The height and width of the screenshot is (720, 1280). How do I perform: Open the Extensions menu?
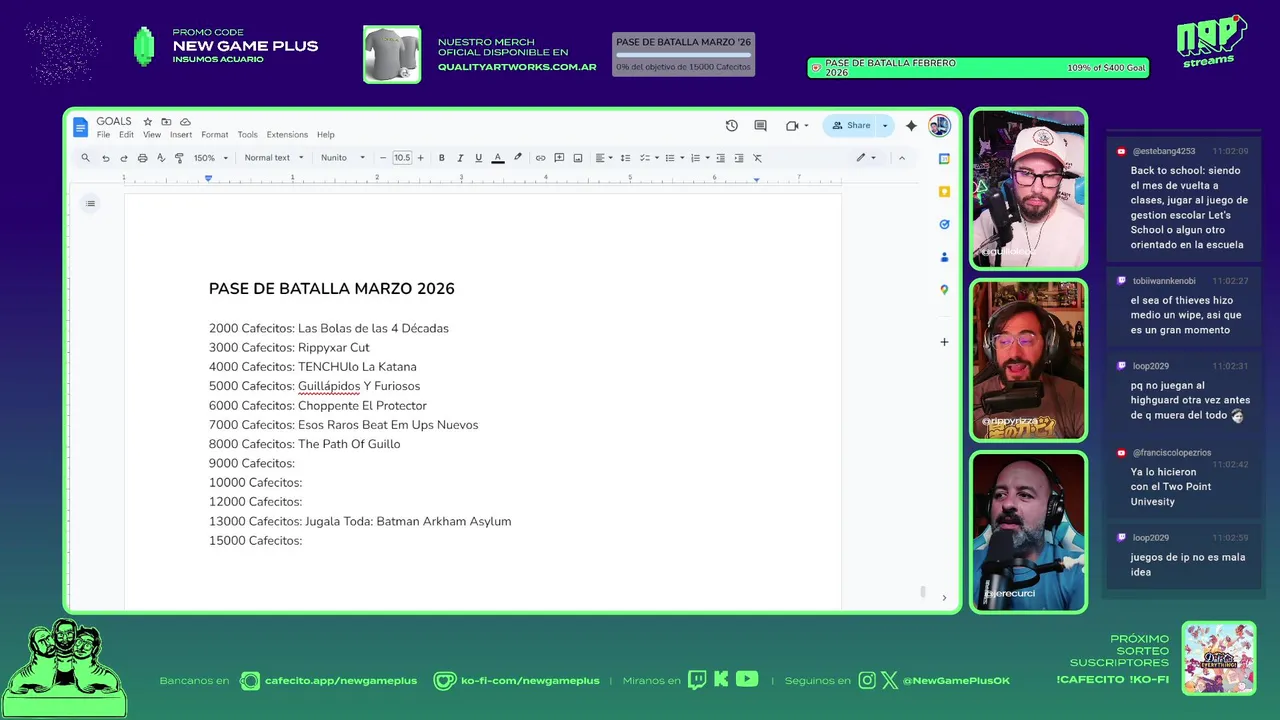(x=287, y=135)
